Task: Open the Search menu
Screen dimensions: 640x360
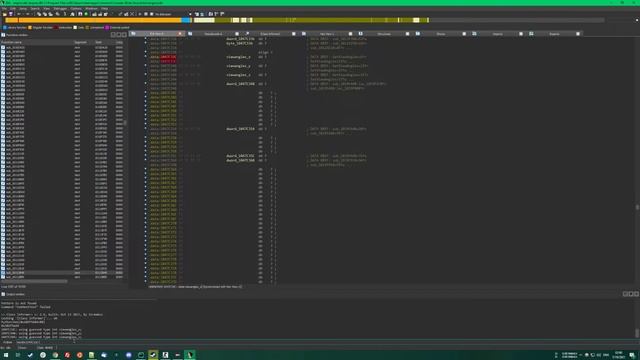Action: point(35,8)
